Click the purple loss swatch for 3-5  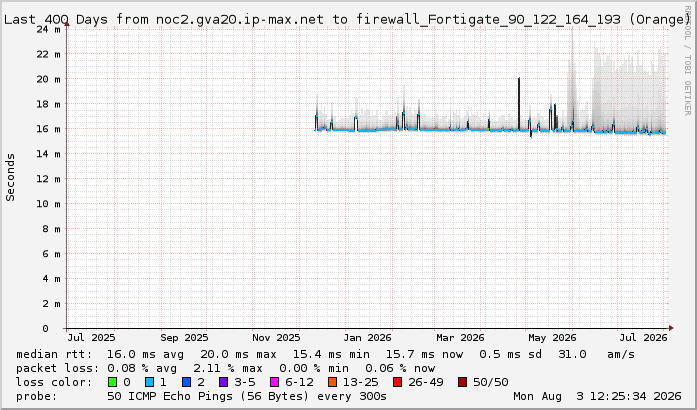pos(224,382)
